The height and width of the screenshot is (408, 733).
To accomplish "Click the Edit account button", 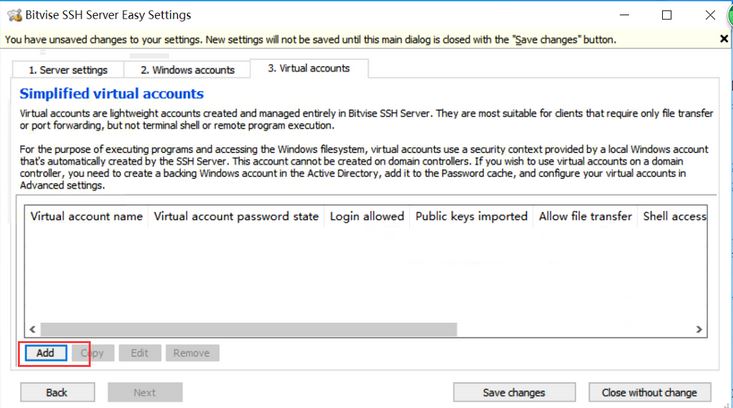I will coord(140,353).
